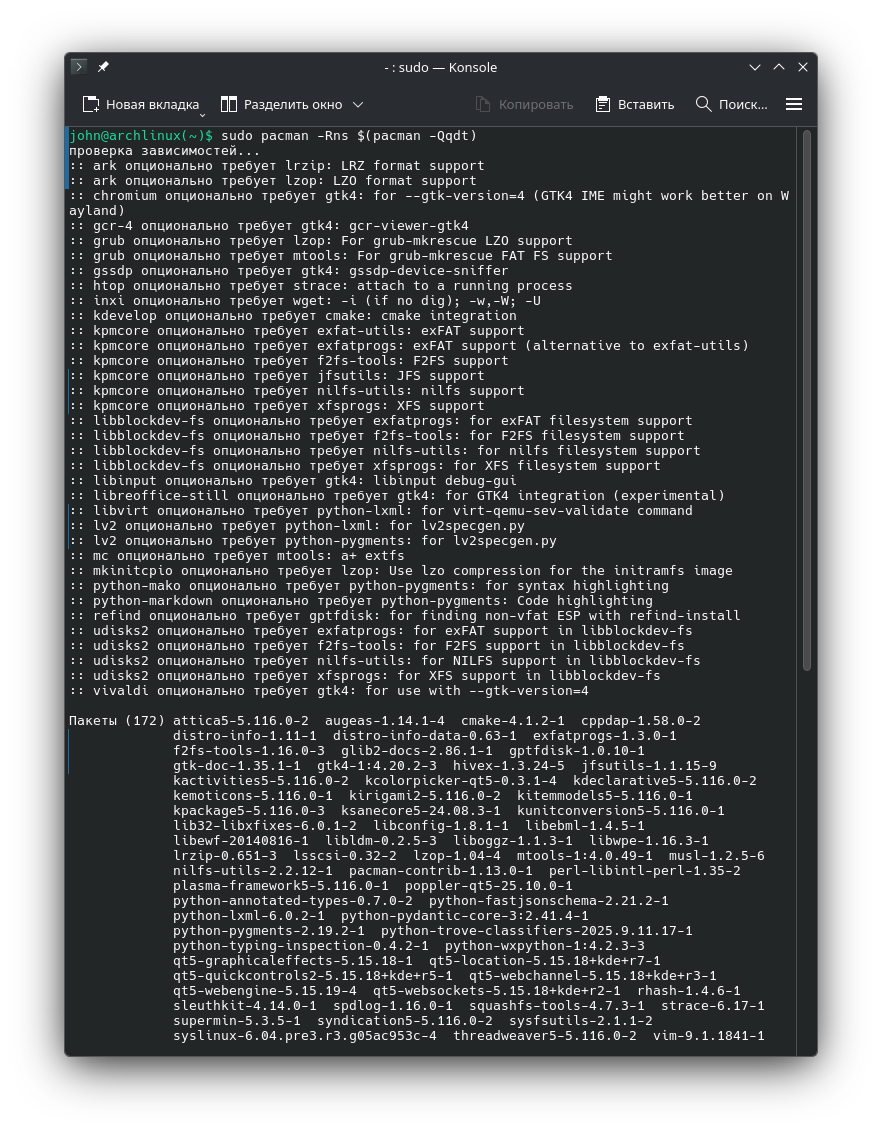Click the new tab icon

(90, 105)
